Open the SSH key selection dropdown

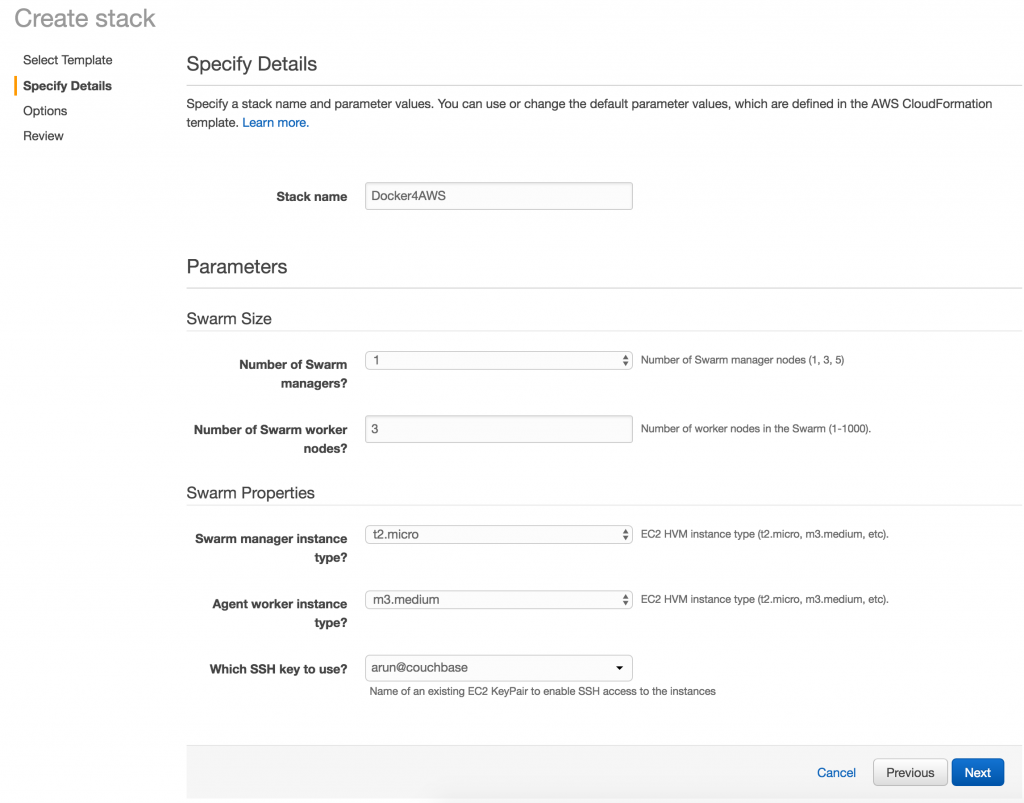coord(498,668)
